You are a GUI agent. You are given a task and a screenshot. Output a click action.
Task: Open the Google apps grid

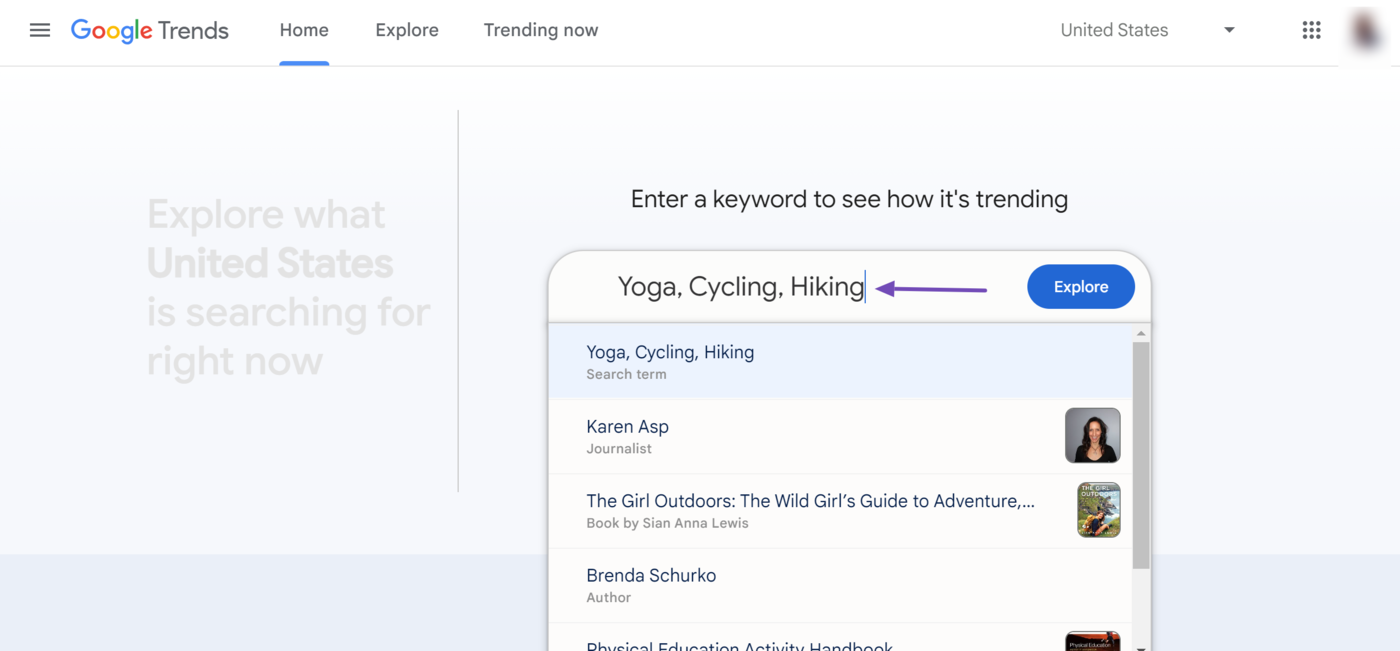(x=1311, y=30)
